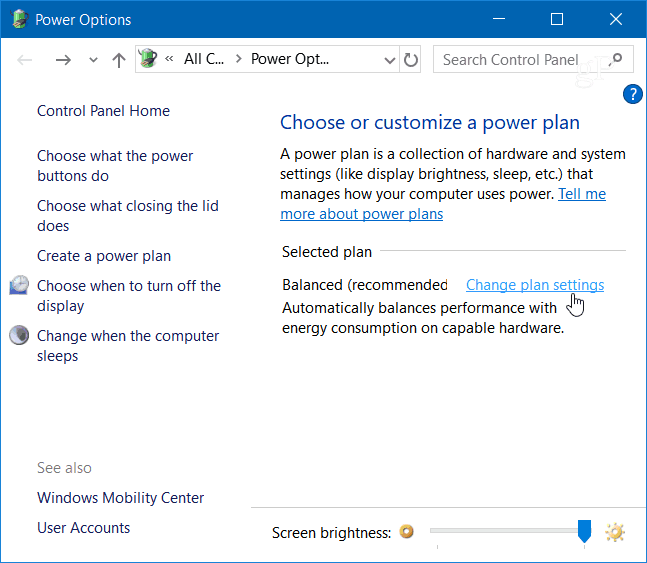Click the high brightness sun icon
Screen dimensions: 647x563
click(x=615, y=532)
